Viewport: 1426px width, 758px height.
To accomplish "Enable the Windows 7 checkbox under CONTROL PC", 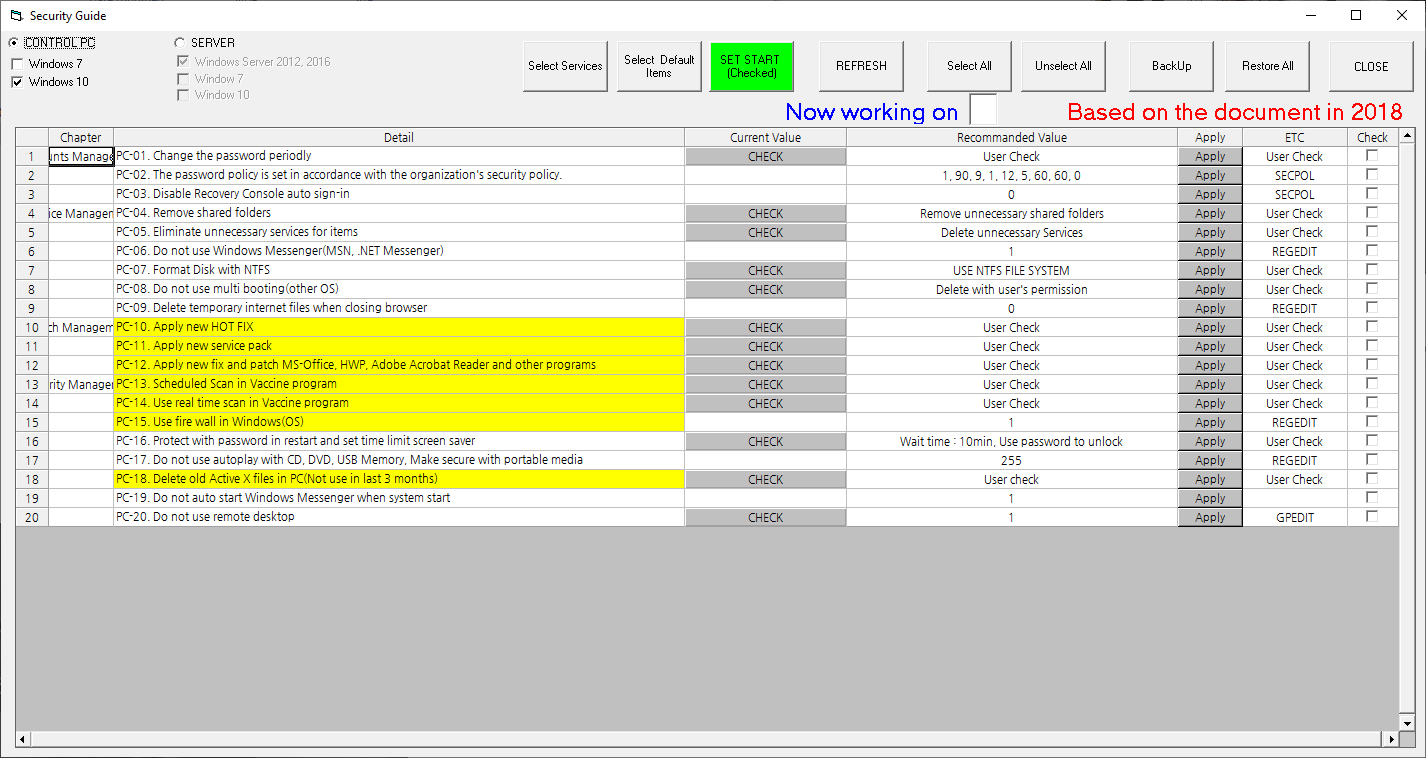I will pyautogui.click(x=17, y=64).
